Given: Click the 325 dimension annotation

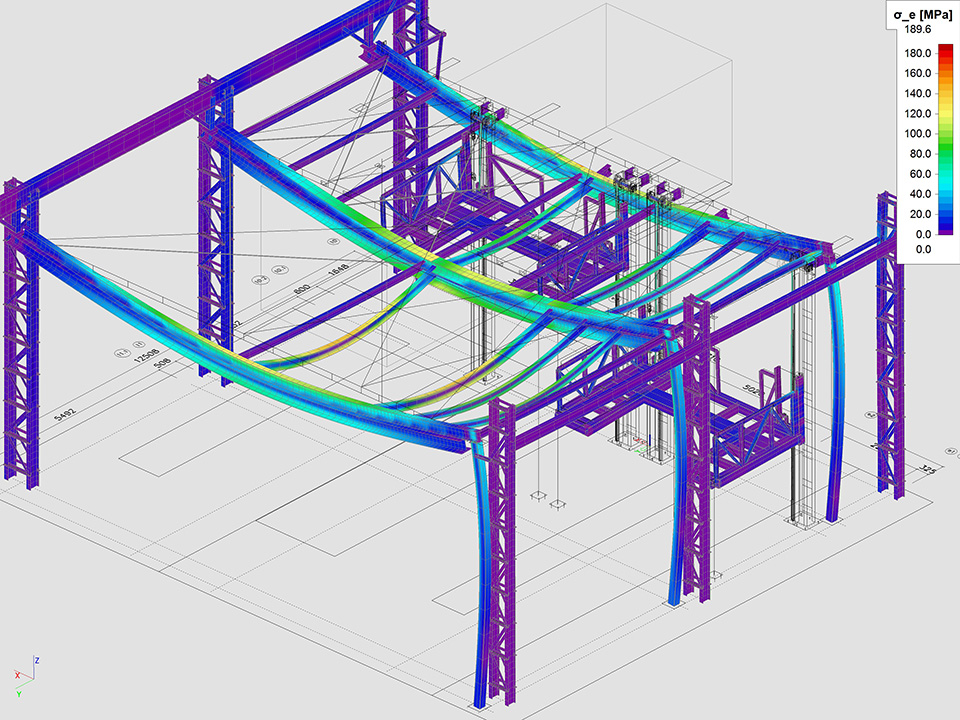Looking at the screenshot, I should click(x=925, y=470).
